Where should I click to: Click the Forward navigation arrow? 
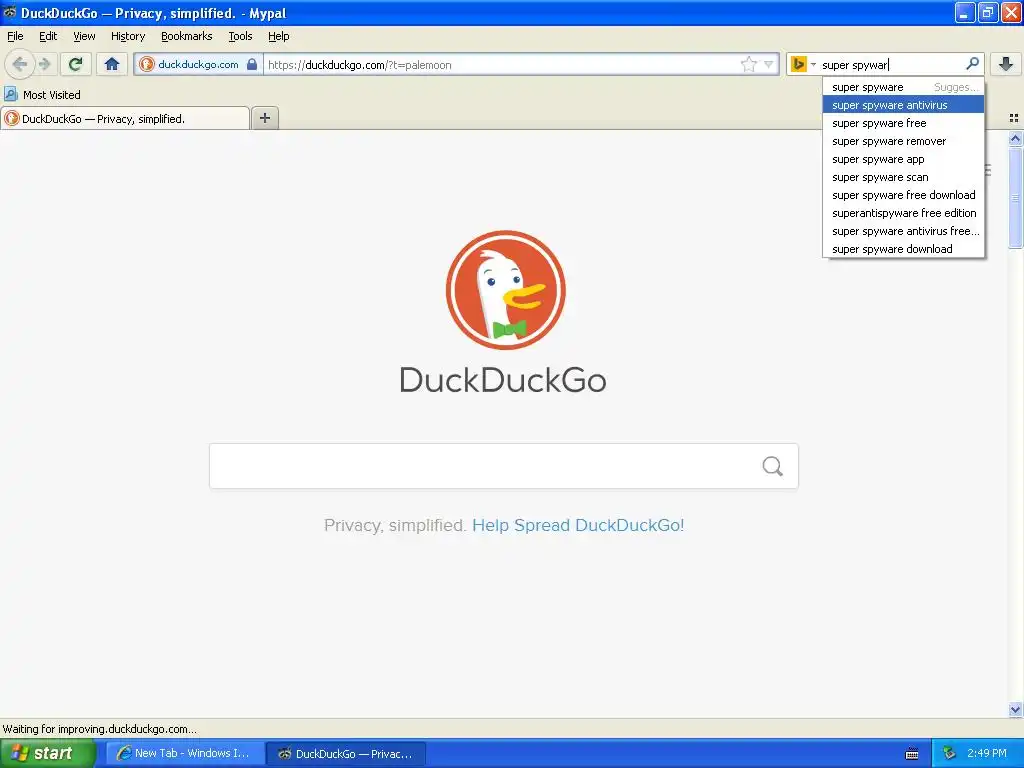click(44, 64)
